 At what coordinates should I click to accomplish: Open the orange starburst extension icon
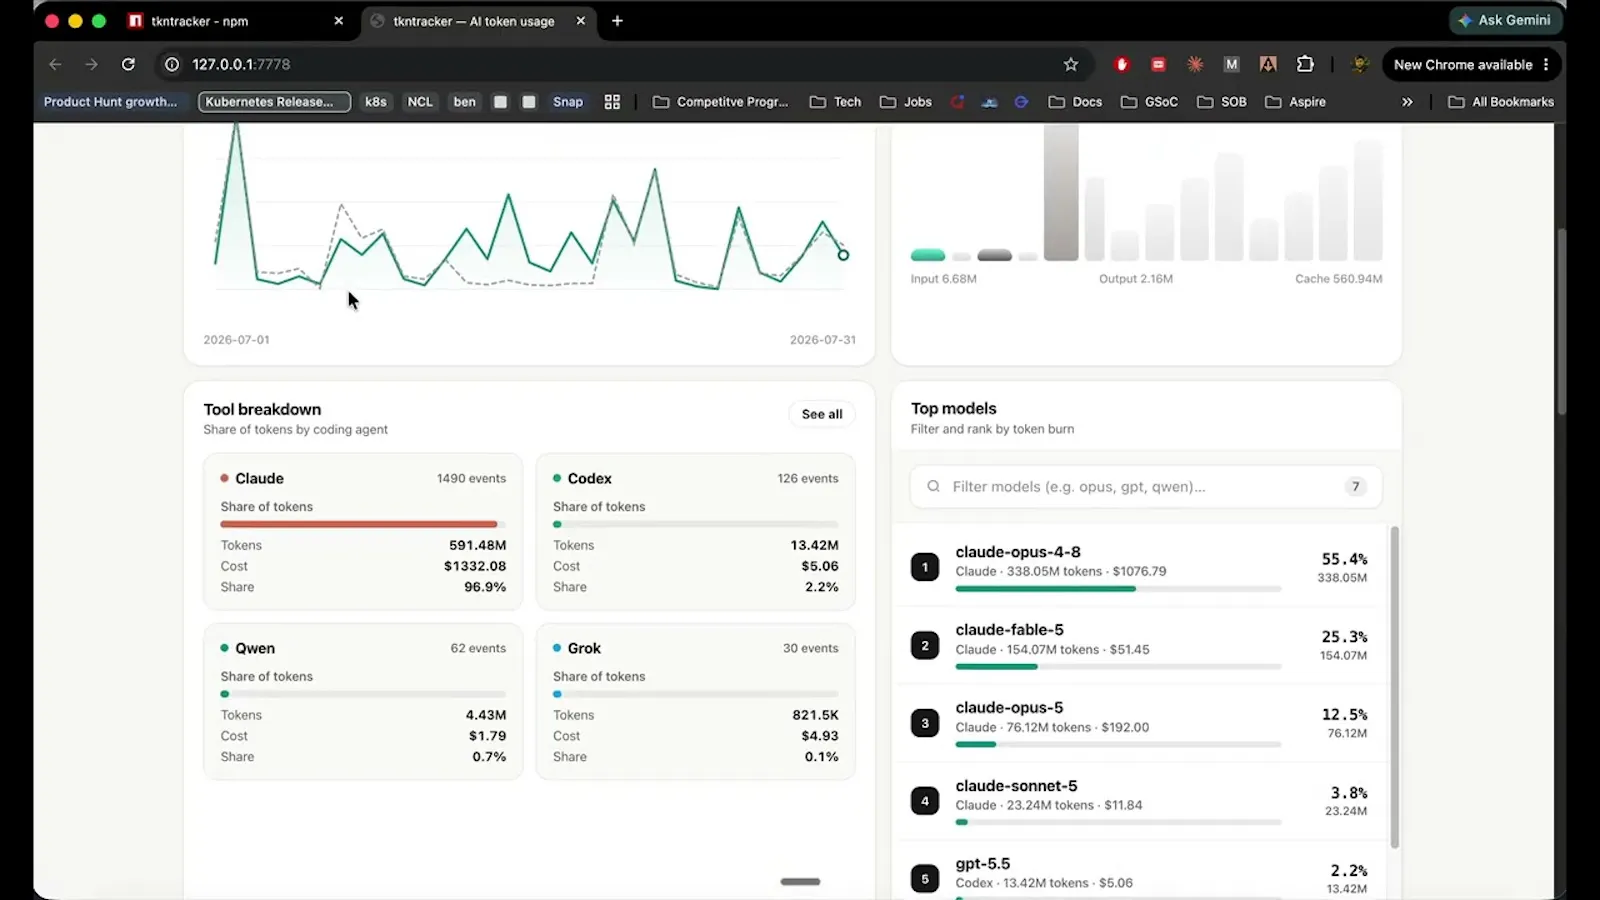tap(1195, 64)
